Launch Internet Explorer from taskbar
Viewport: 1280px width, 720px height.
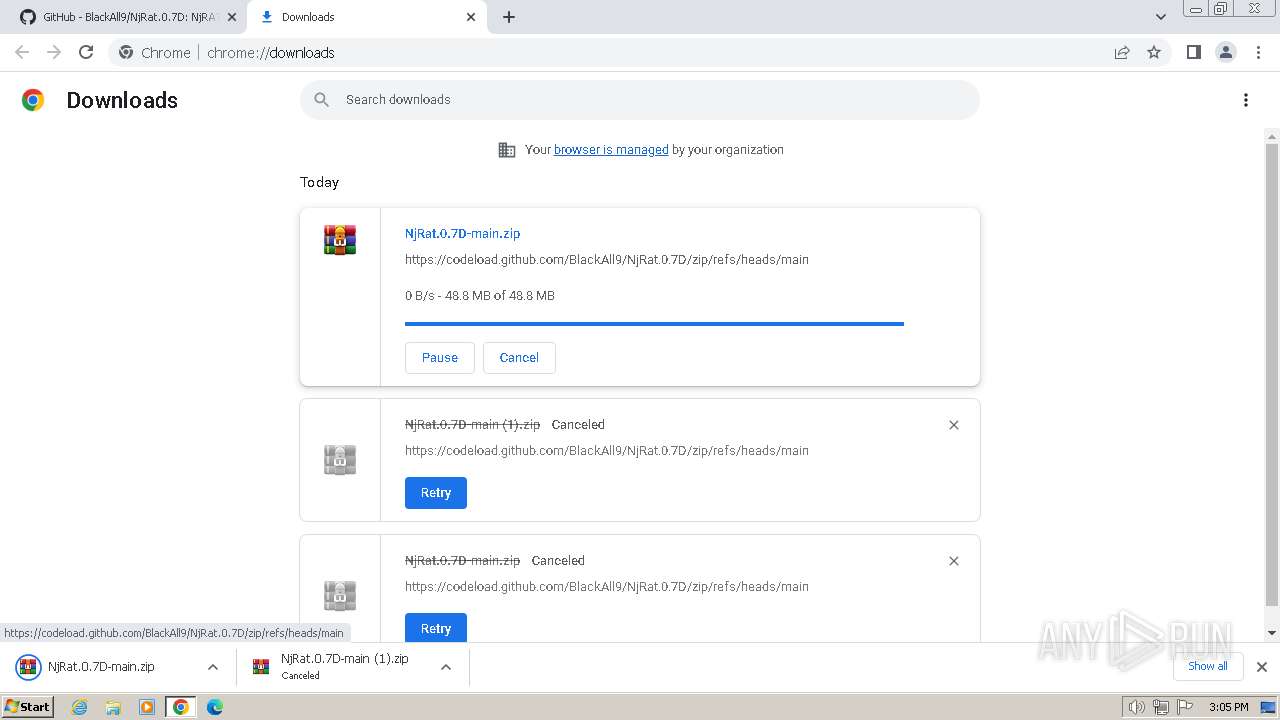(x=80, y=707)
